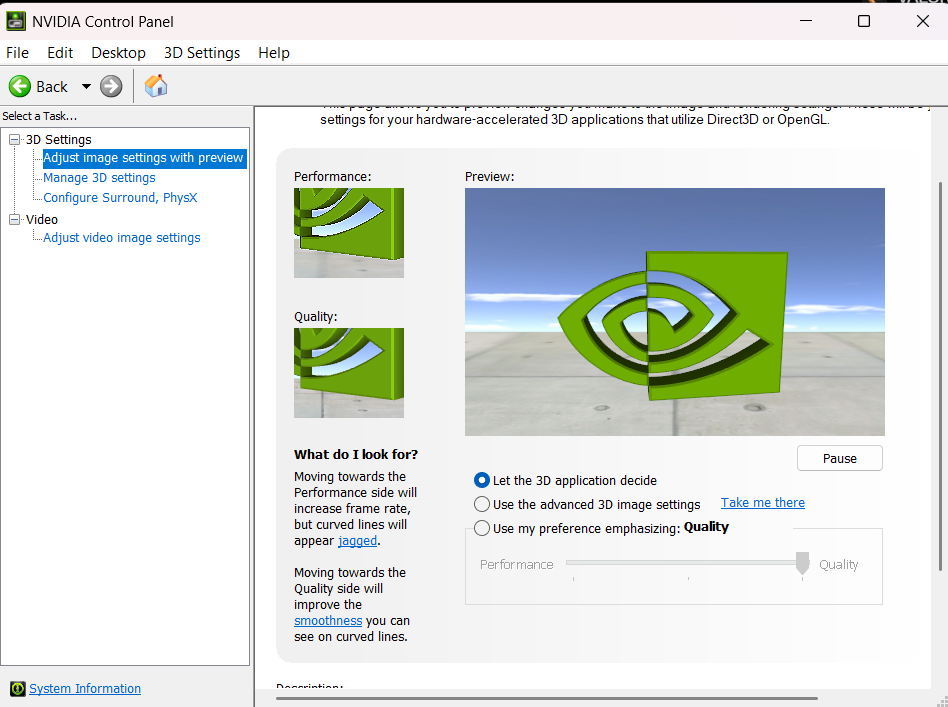Collapse the 3D Settings tree node

click(x=15, y=140)
